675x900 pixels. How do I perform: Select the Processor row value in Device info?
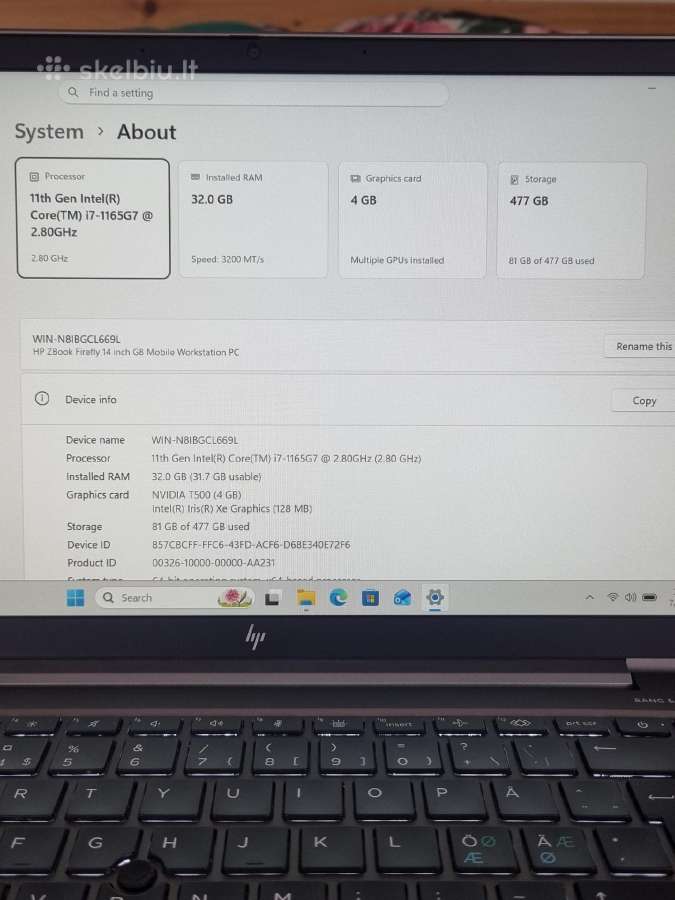pyautogui.click(x=286, y=459)
